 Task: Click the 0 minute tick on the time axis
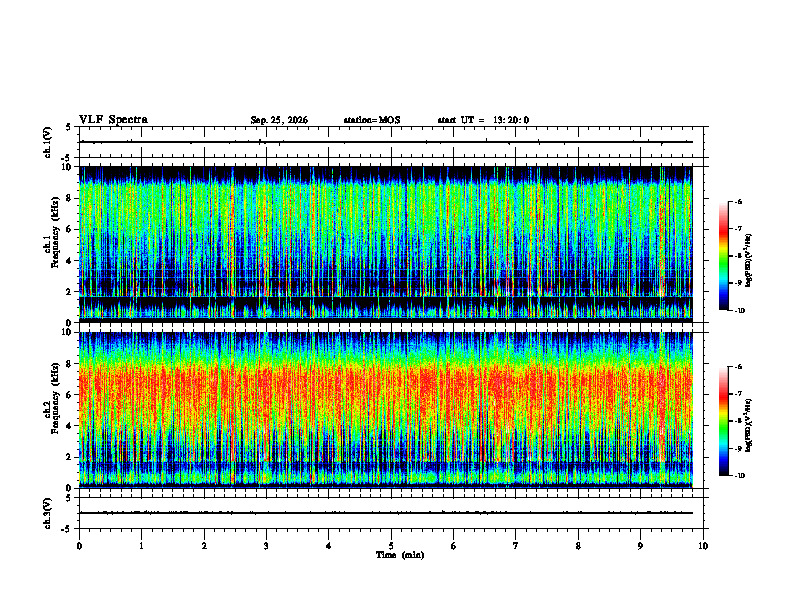point(79,546)
